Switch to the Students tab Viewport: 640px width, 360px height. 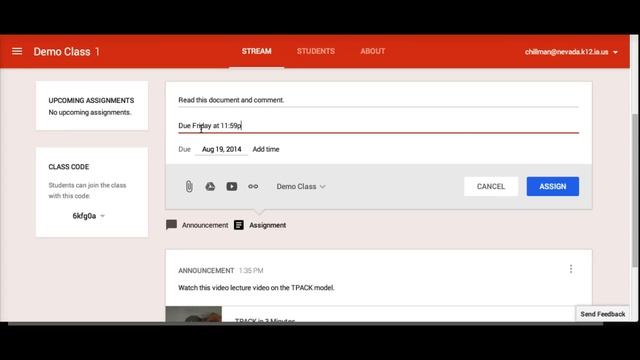click(316, 51)
